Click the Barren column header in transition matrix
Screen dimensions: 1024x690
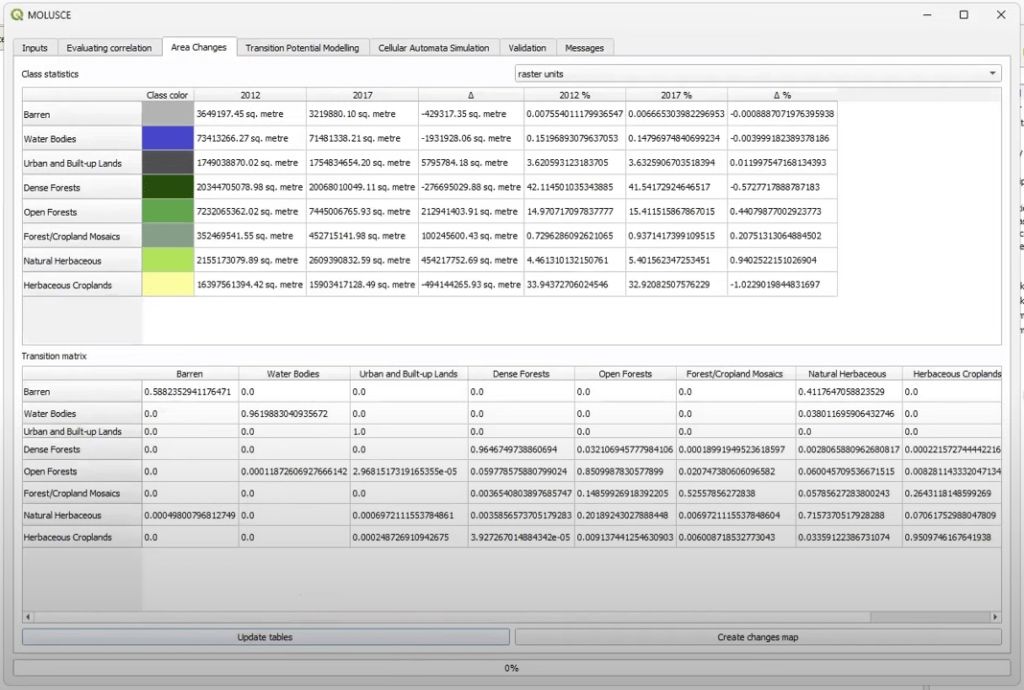click(189, 373)
